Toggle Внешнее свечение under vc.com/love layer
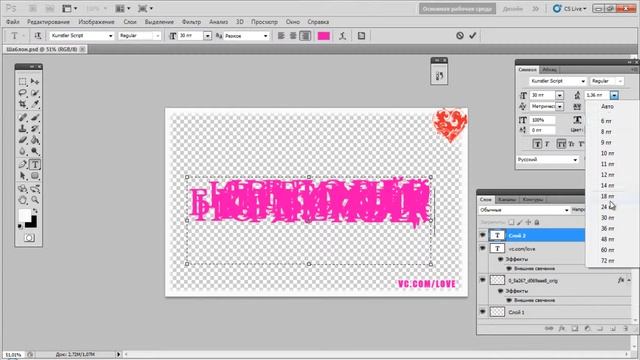640x360 pixels. (x=509, y=269)
